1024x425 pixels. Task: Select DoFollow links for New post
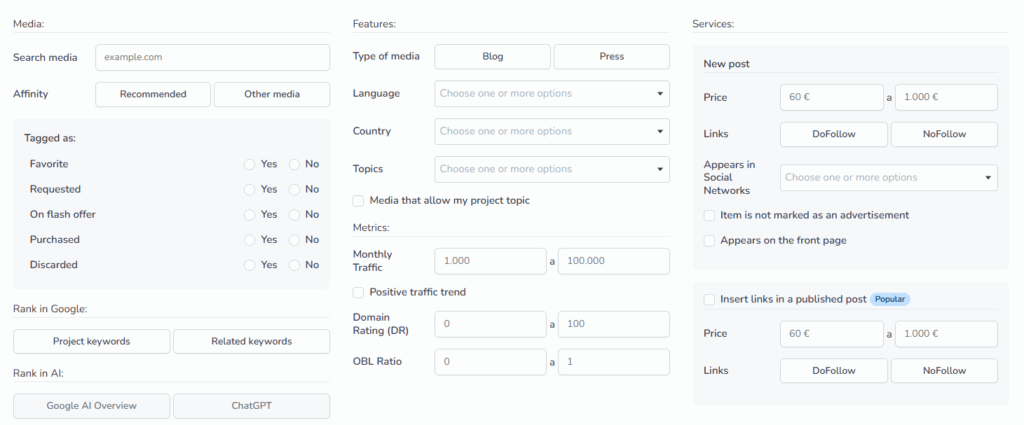(x=834, y=134)
